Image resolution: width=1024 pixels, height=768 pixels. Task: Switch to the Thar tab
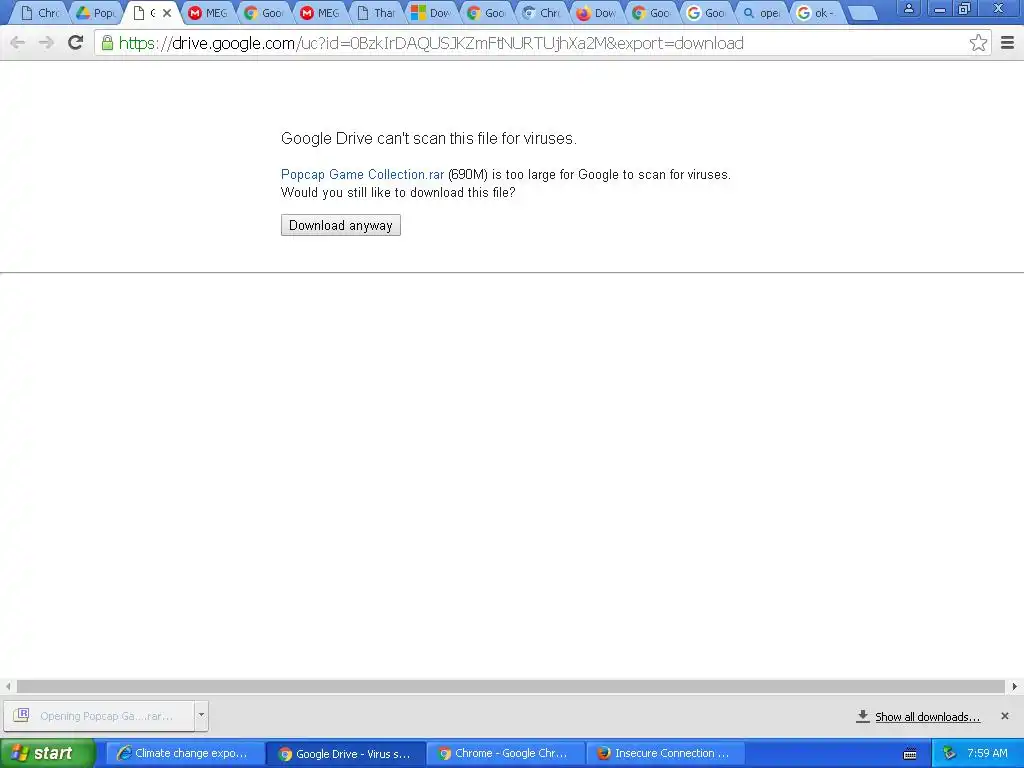coord(376,13)
